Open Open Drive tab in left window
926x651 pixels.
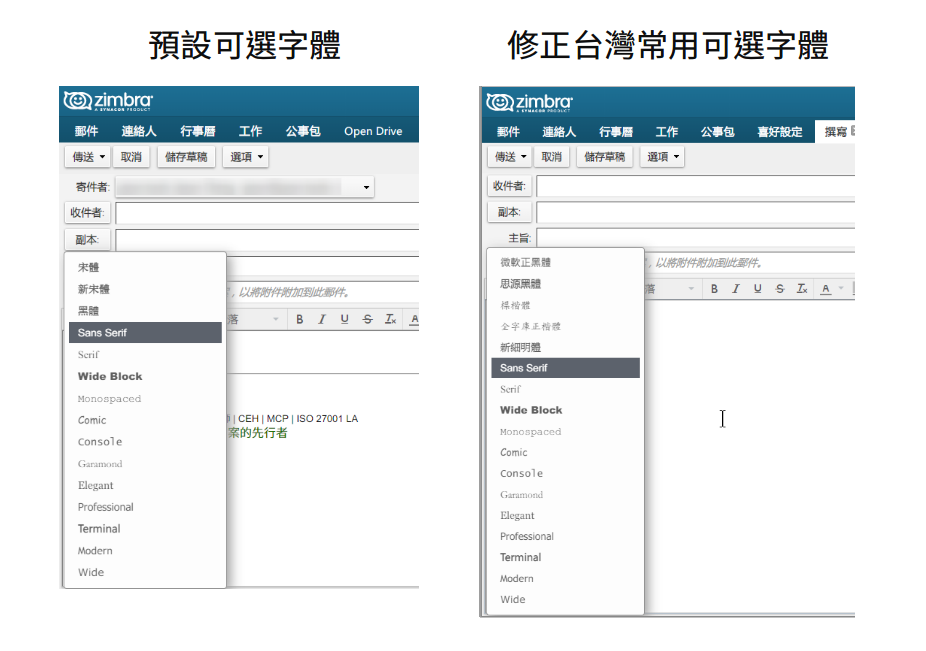pyautogui.click(x=373, y=131)
